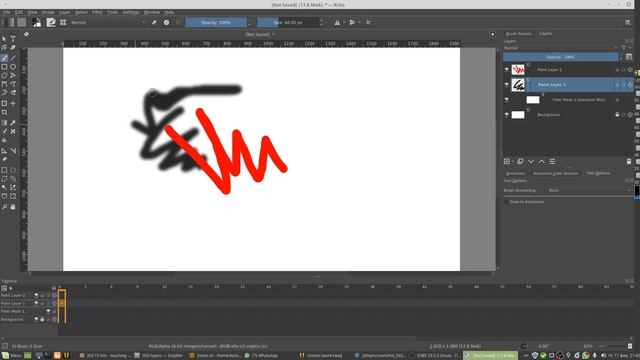This screenshot has width=640, height=360.
Task: Move selected layer down
Action: 531,161
